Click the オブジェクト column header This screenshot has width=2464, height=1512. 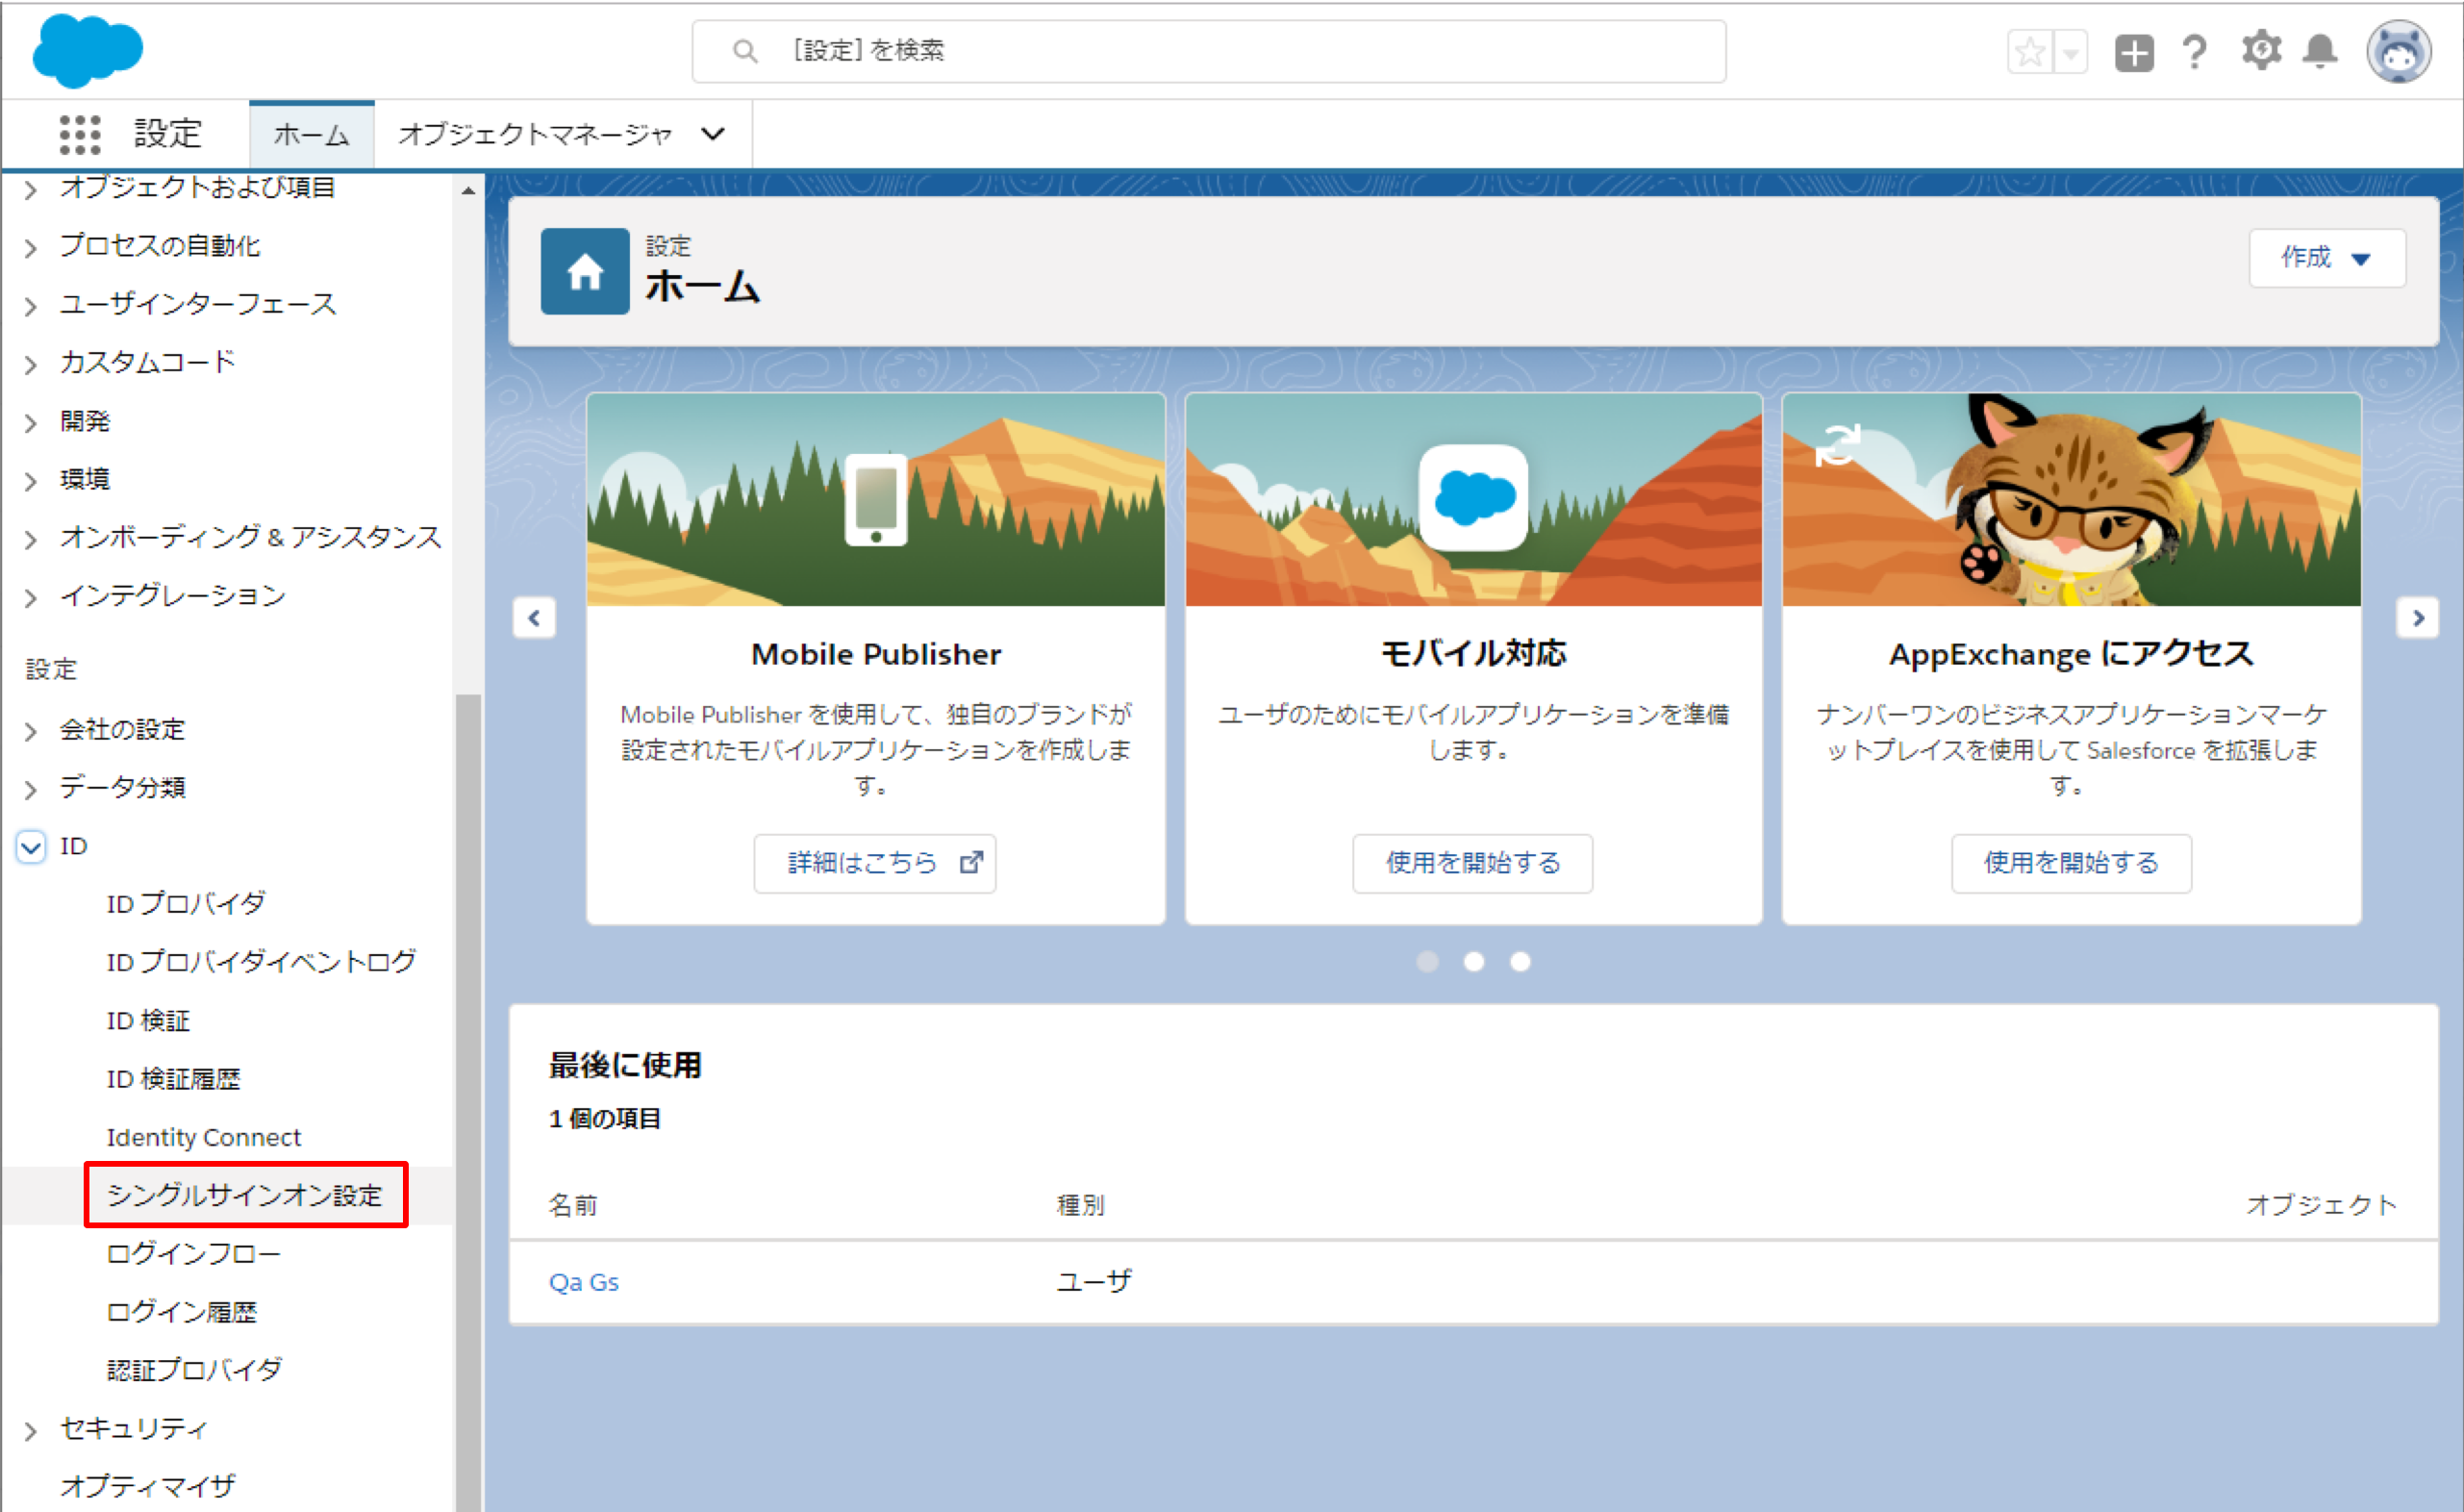point(2322,1205)
